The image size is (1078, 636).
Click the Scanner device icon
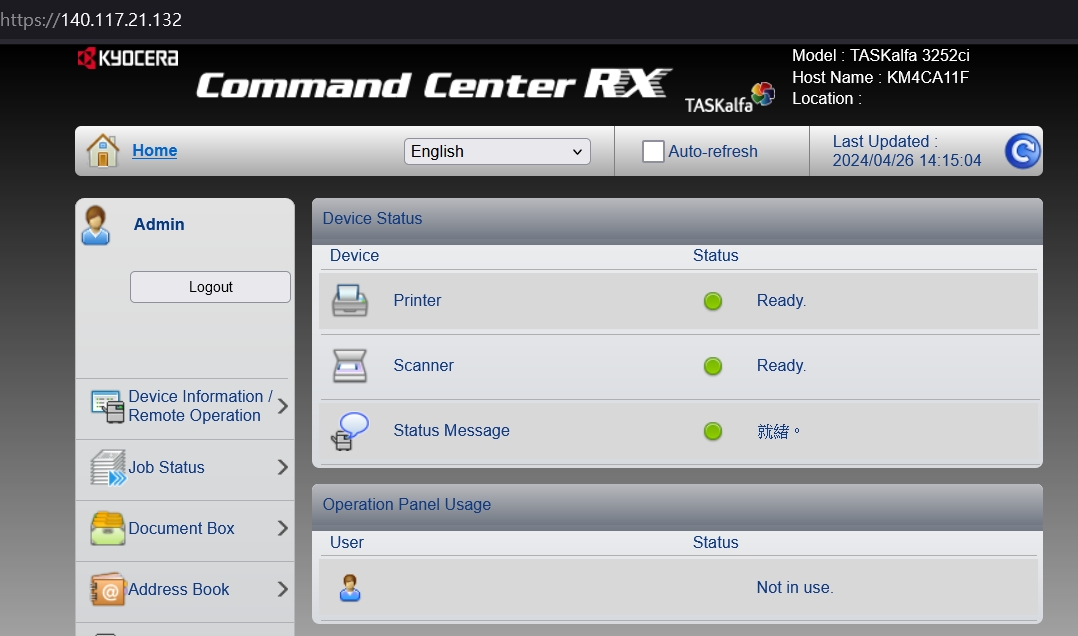click(350, 366)
